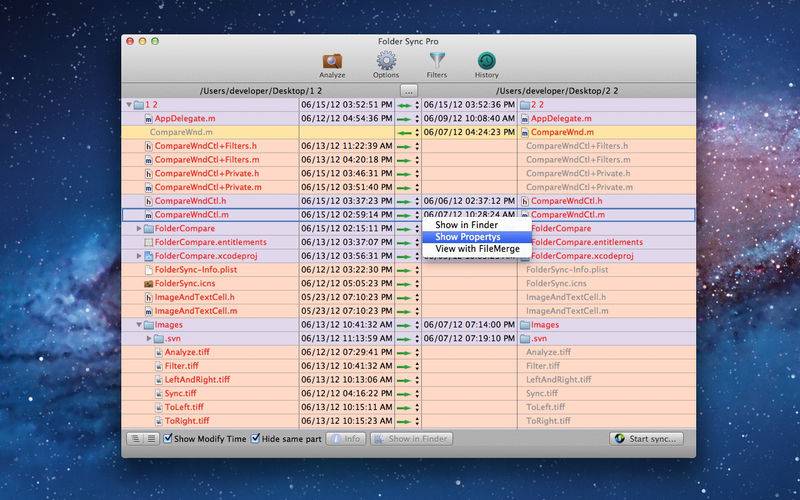Click the folder icon of right 2 2 root
This screenshot has height=500, width=800.
coord(524,105)
